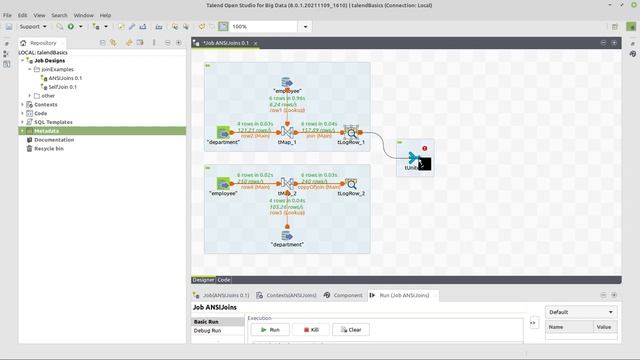Image resolution: width=640 pixels, height=360 pixels.
Task: Click the top employee database input icon
Action: 287,82
